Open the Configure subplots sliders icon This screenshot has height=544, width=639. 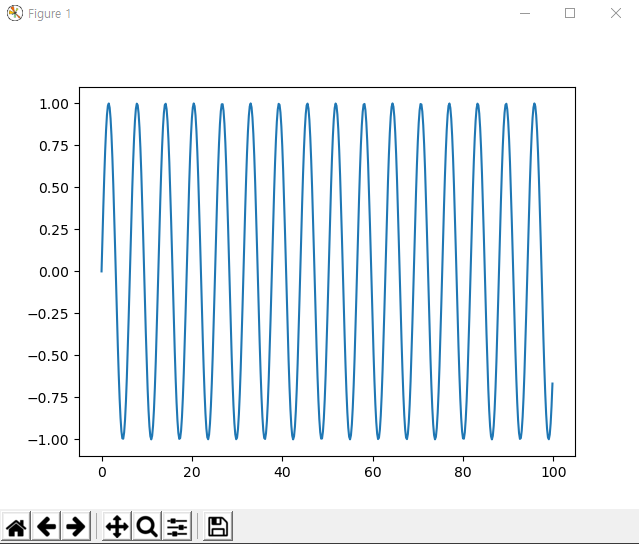tap(177, 527)
